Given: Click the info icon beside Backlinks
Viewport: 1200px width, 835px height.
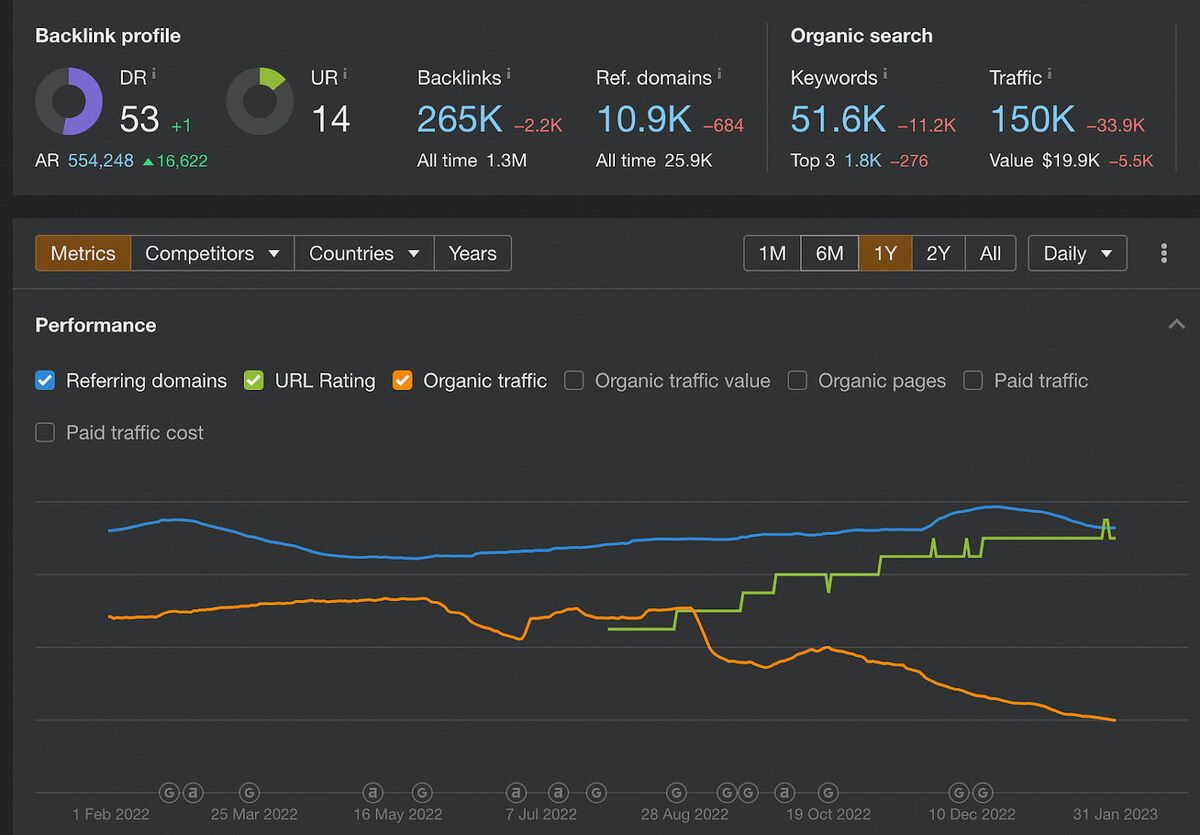Looking at the screenshot, I should pos(509,74).
